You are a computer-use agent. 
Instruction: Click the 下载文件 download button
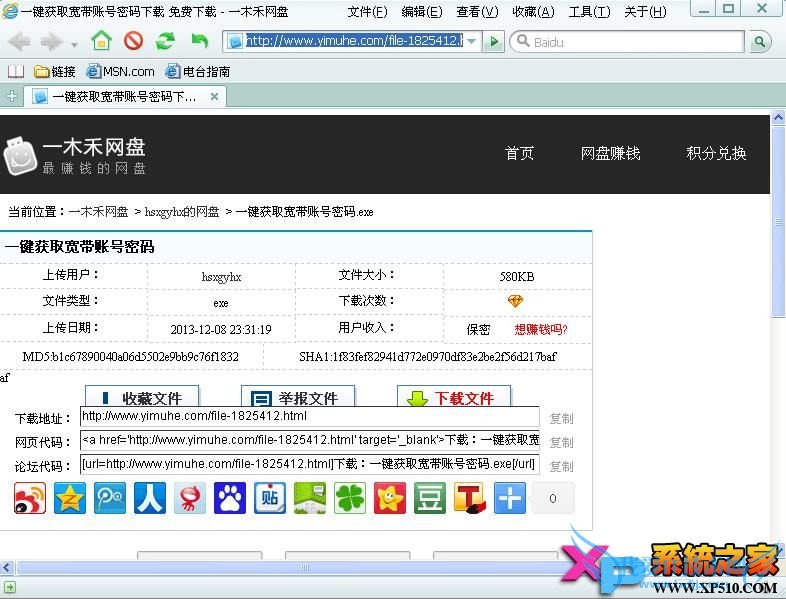coord(454,398)
